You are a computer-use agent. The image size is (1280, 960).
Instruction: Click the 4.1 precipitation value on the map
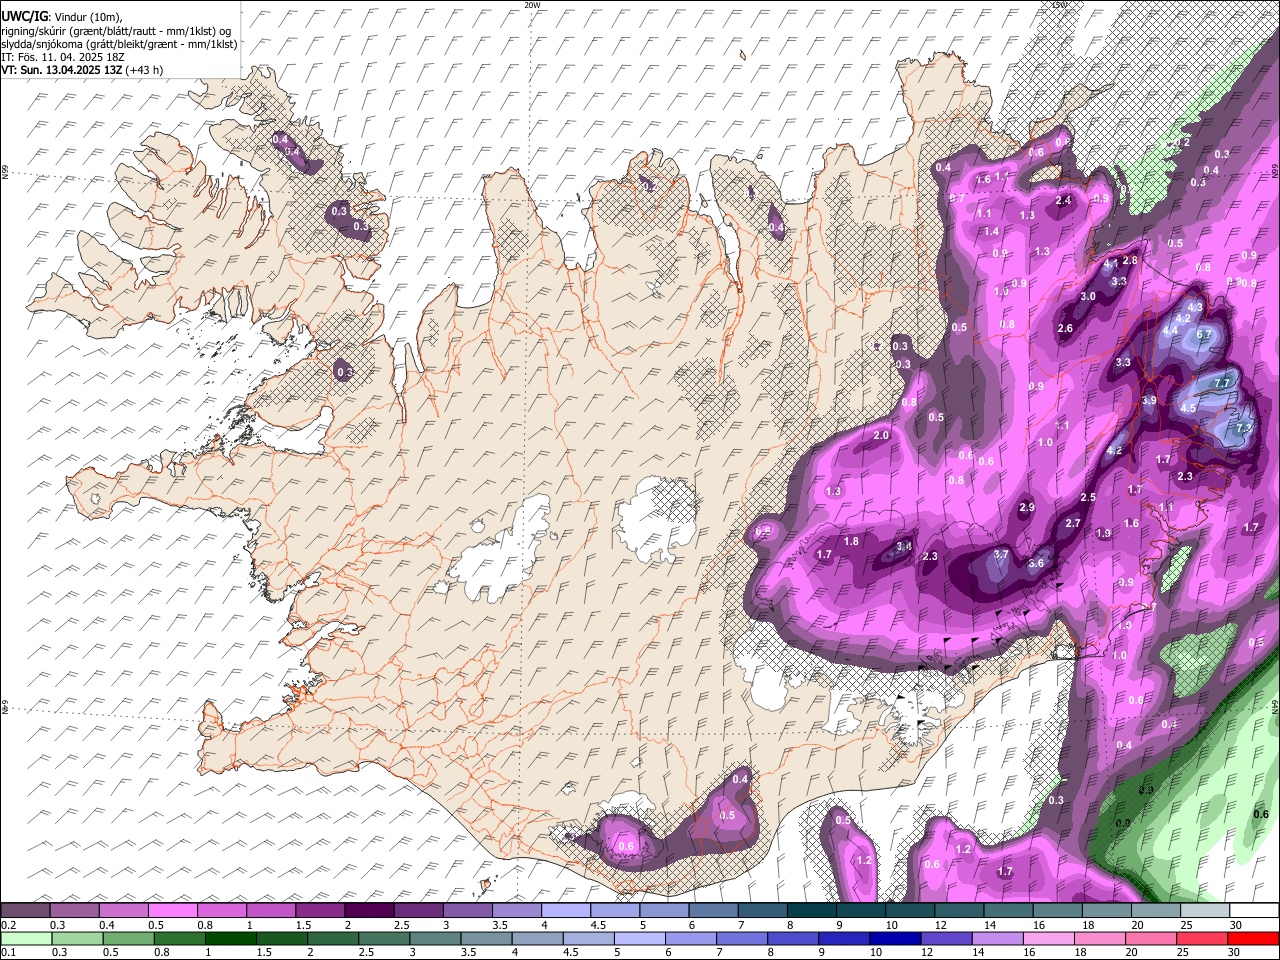[x=1111, y=264]
